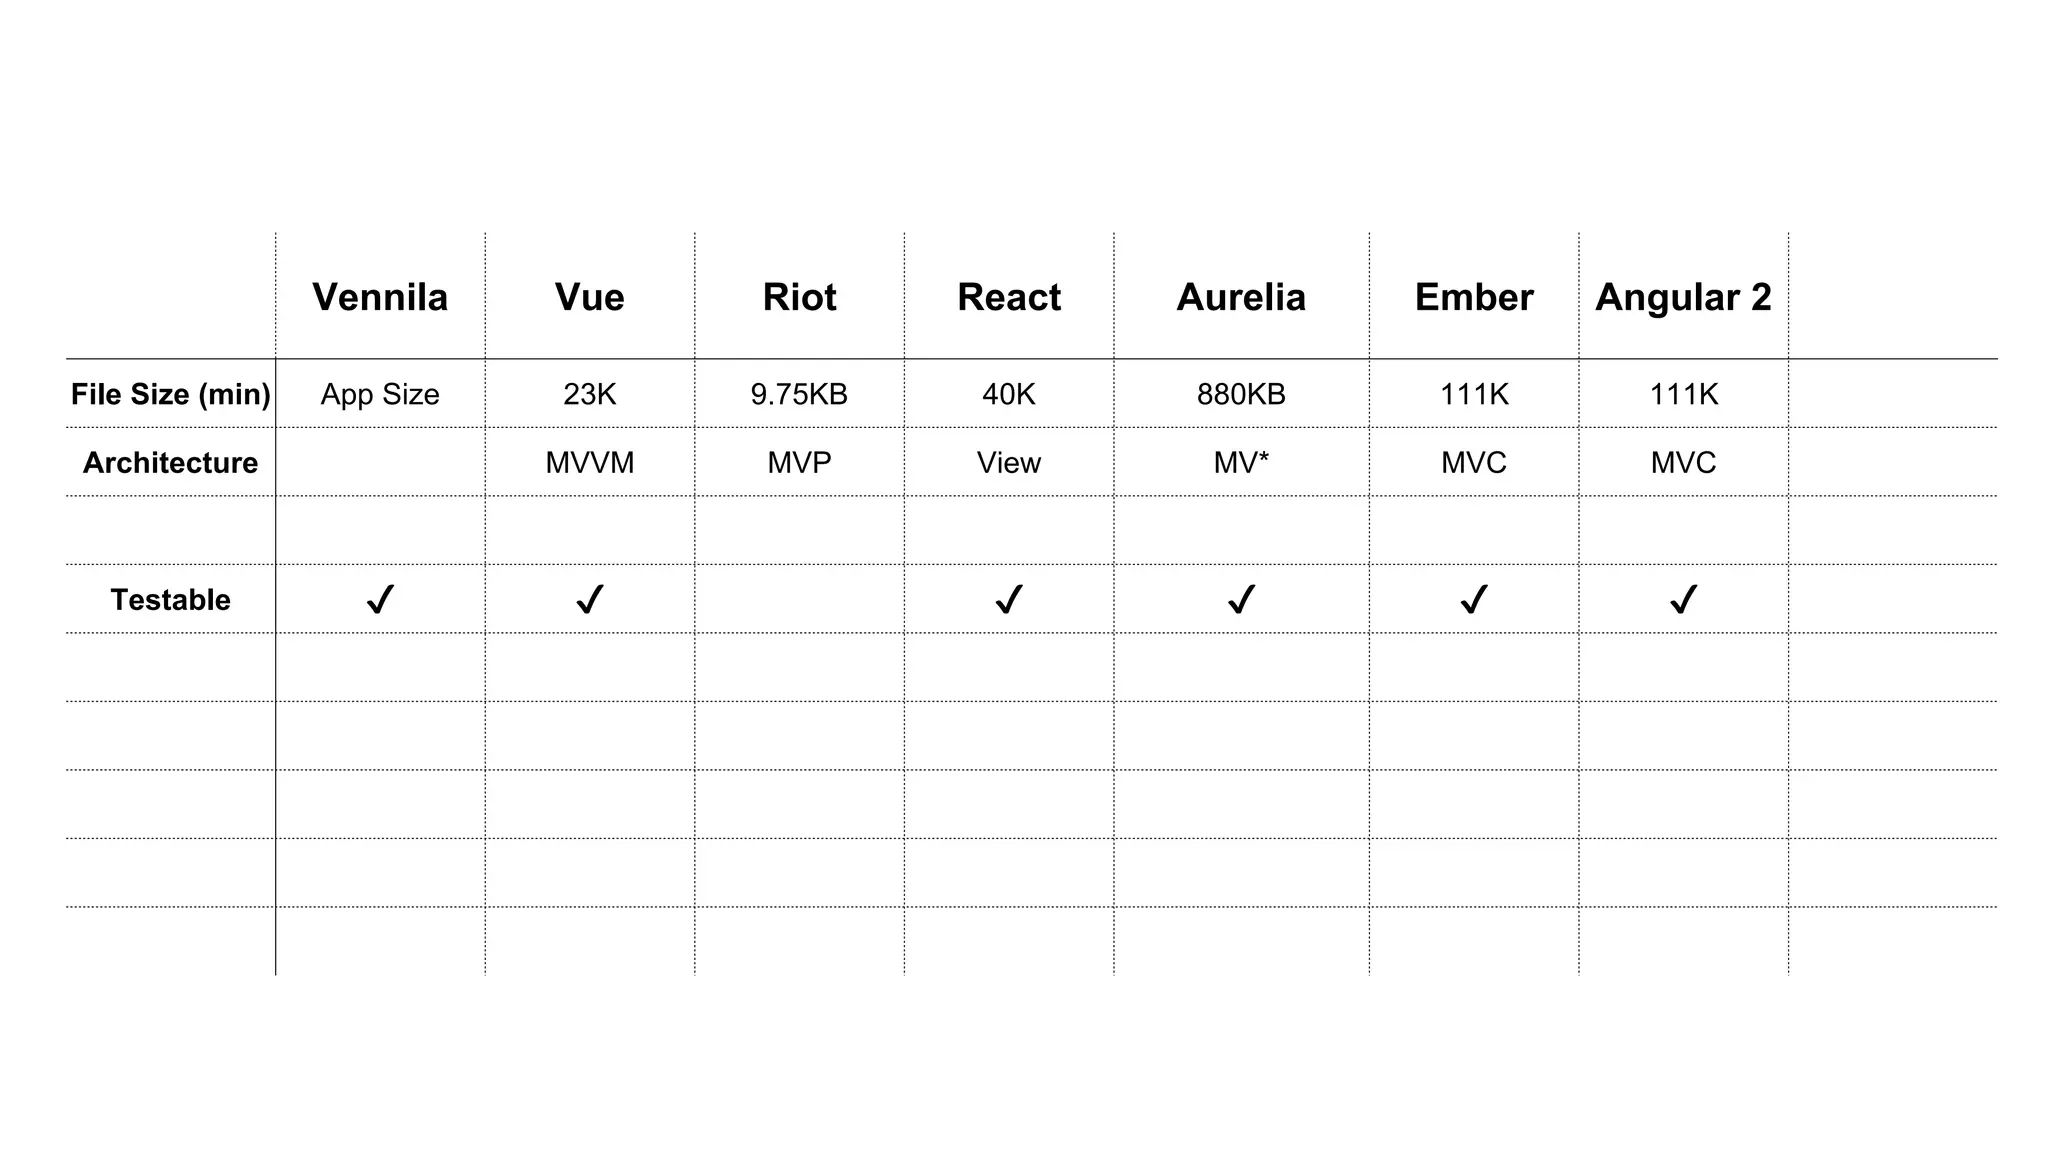Click the Testable checkmark under Vue
This screenshot has height=1152, width=2048.
[x=590, y=599]
